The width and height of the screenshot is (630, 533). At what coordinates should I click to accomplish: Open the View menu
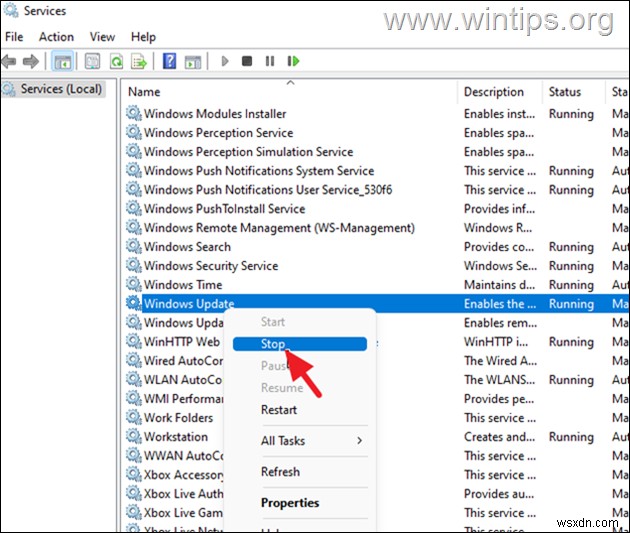click(102, 37)
